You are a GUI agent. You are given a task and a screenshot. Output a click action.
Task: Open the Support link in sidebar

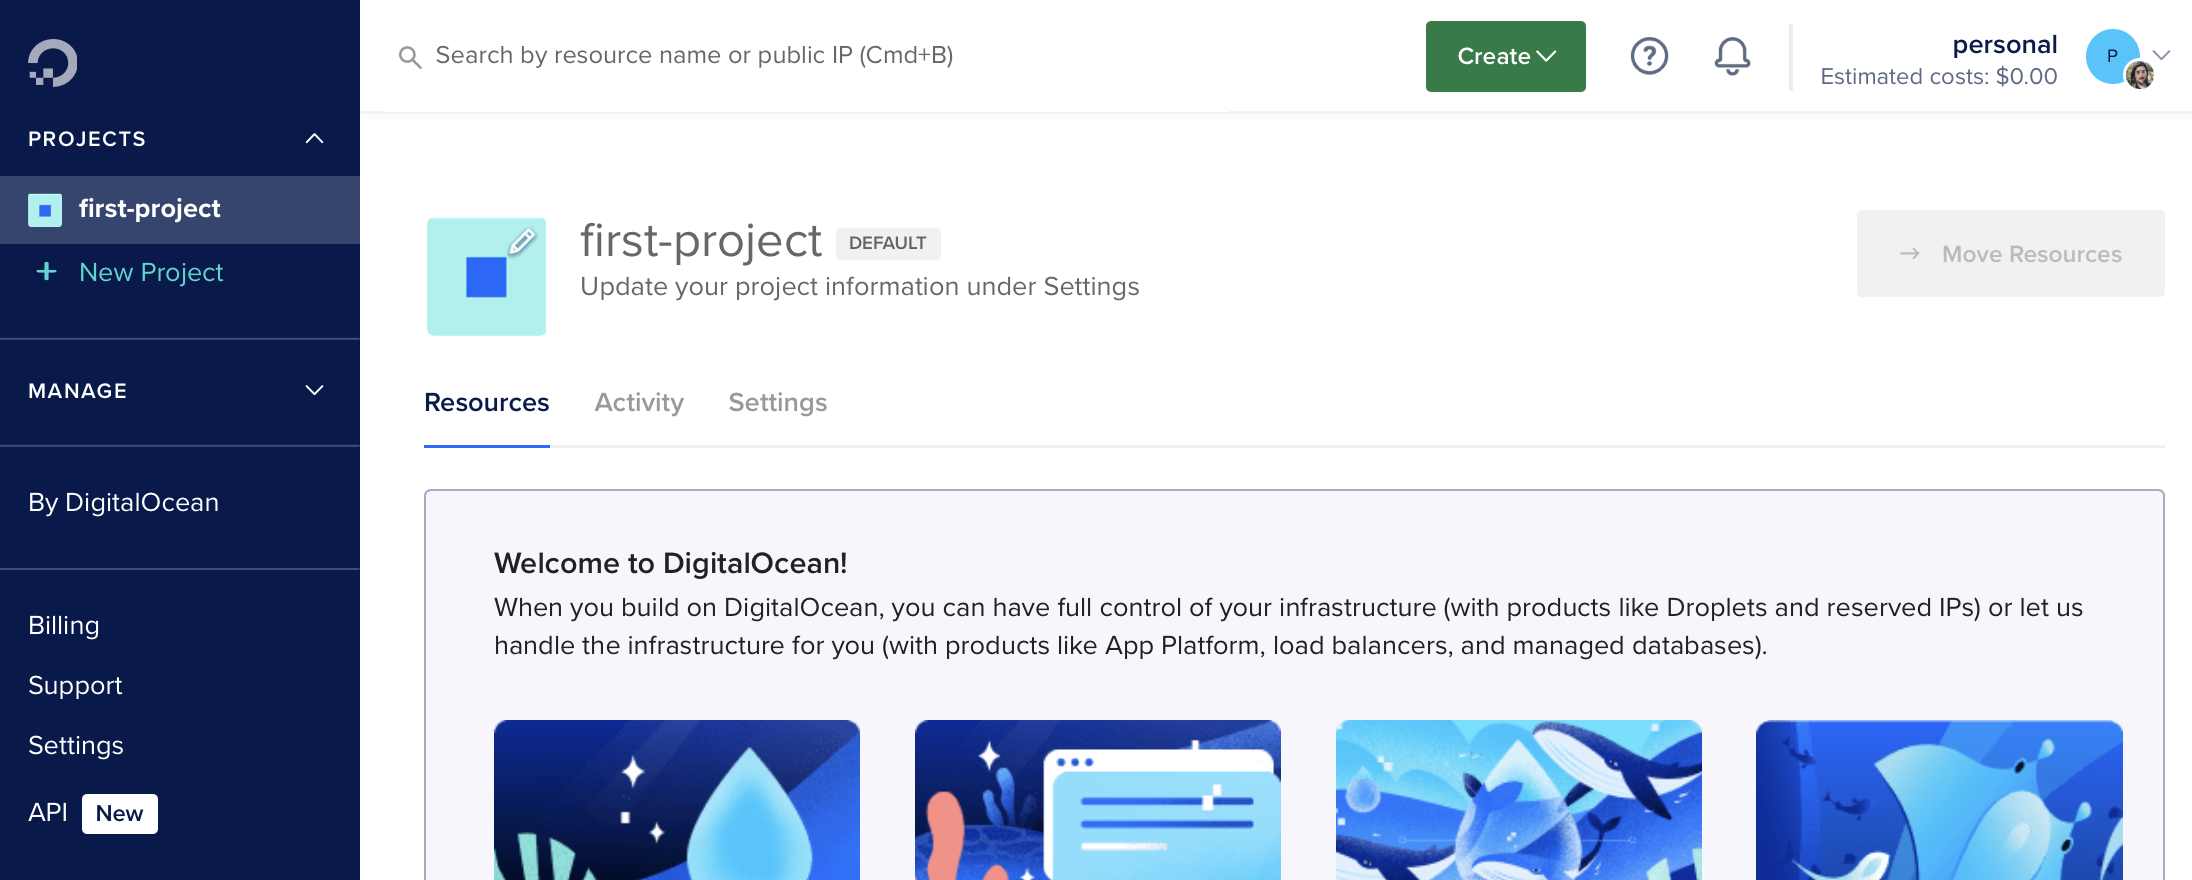click(x=75, y=685)
